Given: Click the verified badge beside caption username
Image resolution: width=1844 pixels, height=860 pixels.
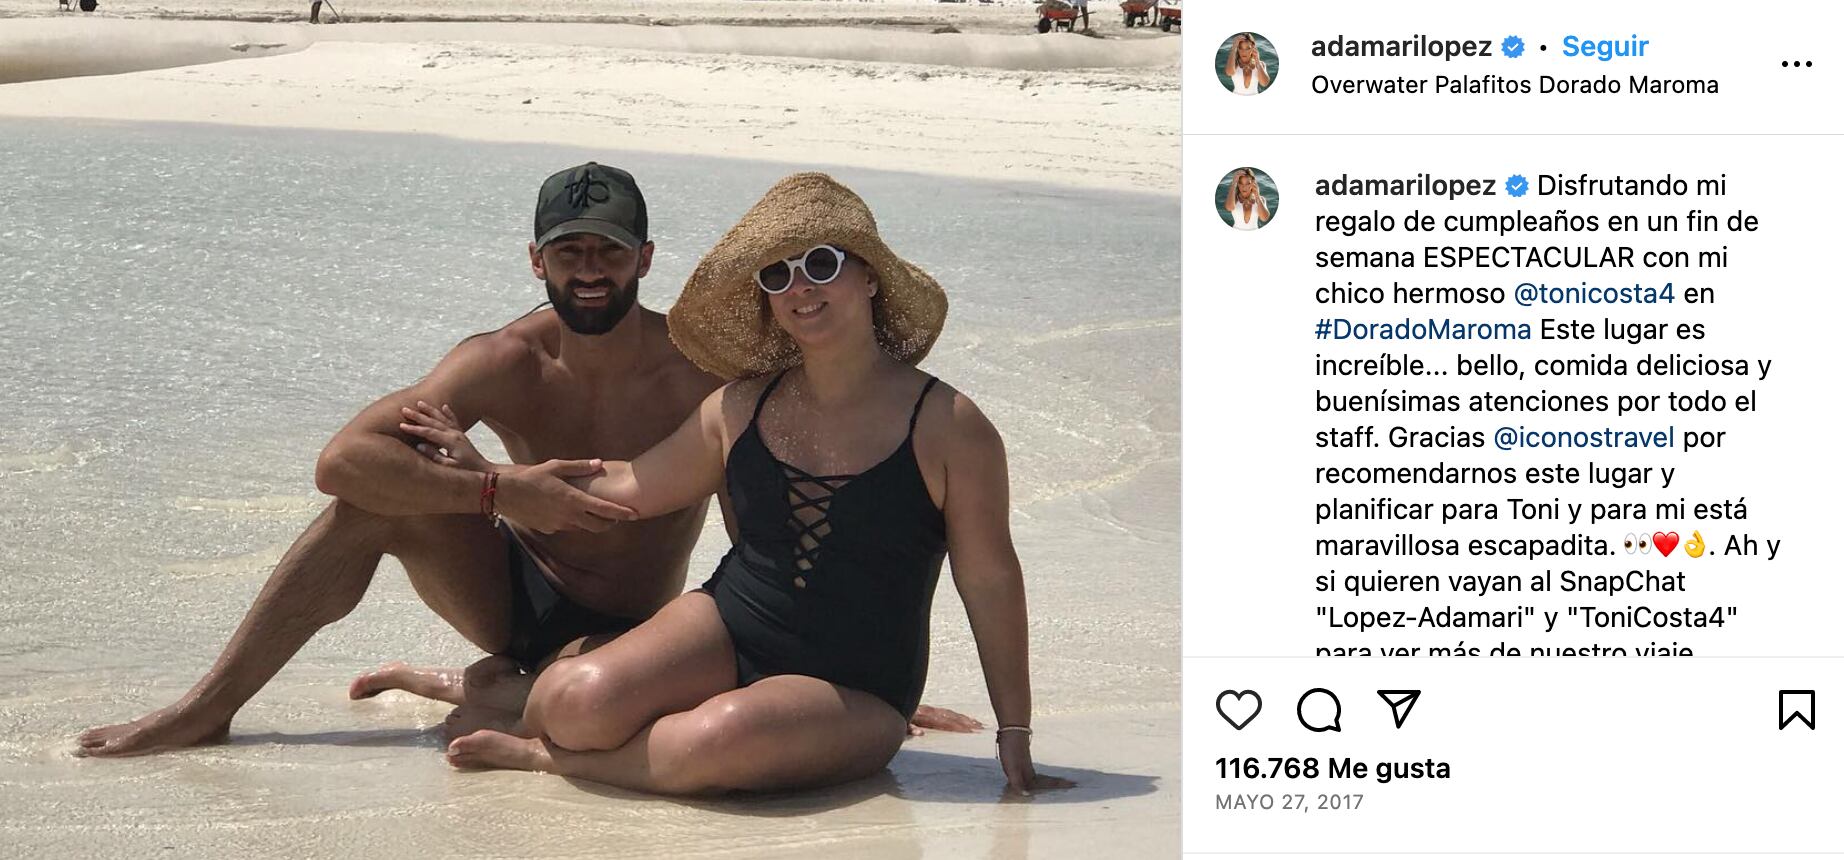Looking at the screenshot, I should 1516,185.
